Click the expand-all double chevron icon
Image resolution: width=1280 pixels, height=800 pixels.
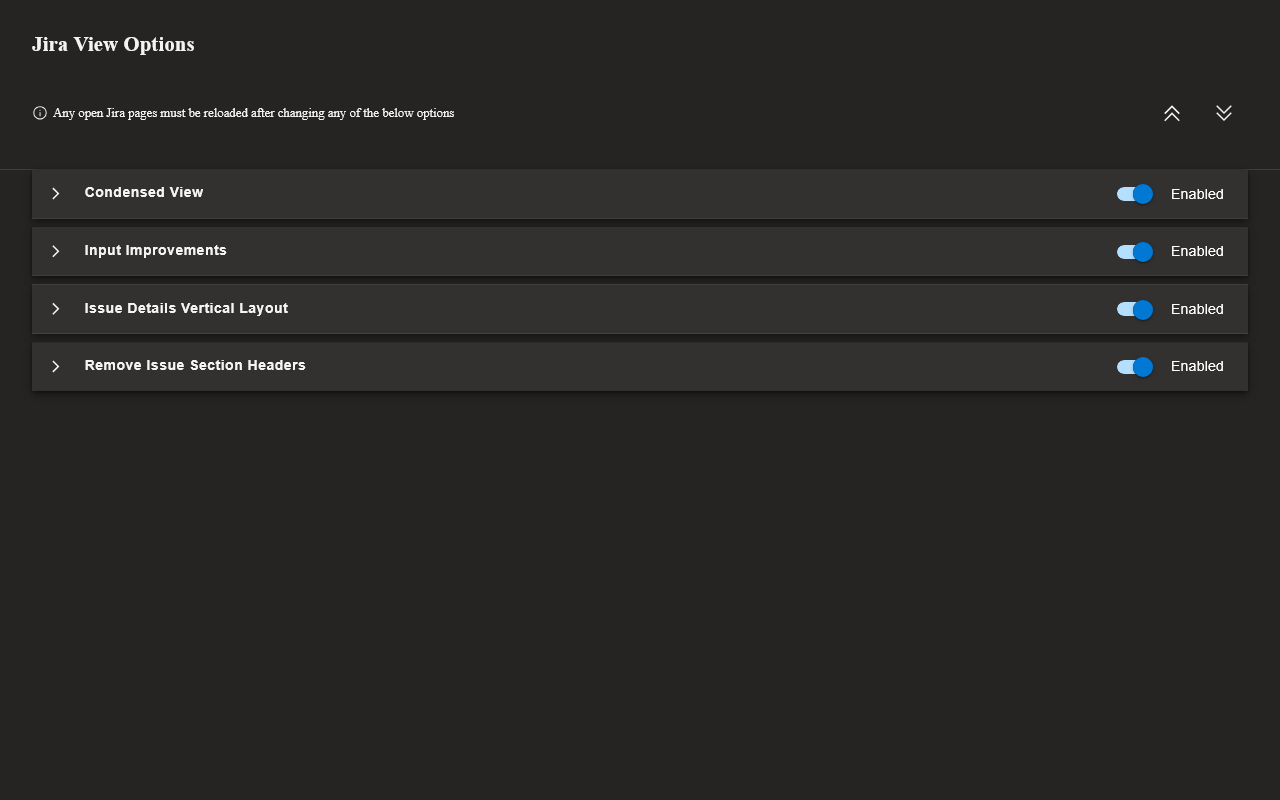[1223, 113]
